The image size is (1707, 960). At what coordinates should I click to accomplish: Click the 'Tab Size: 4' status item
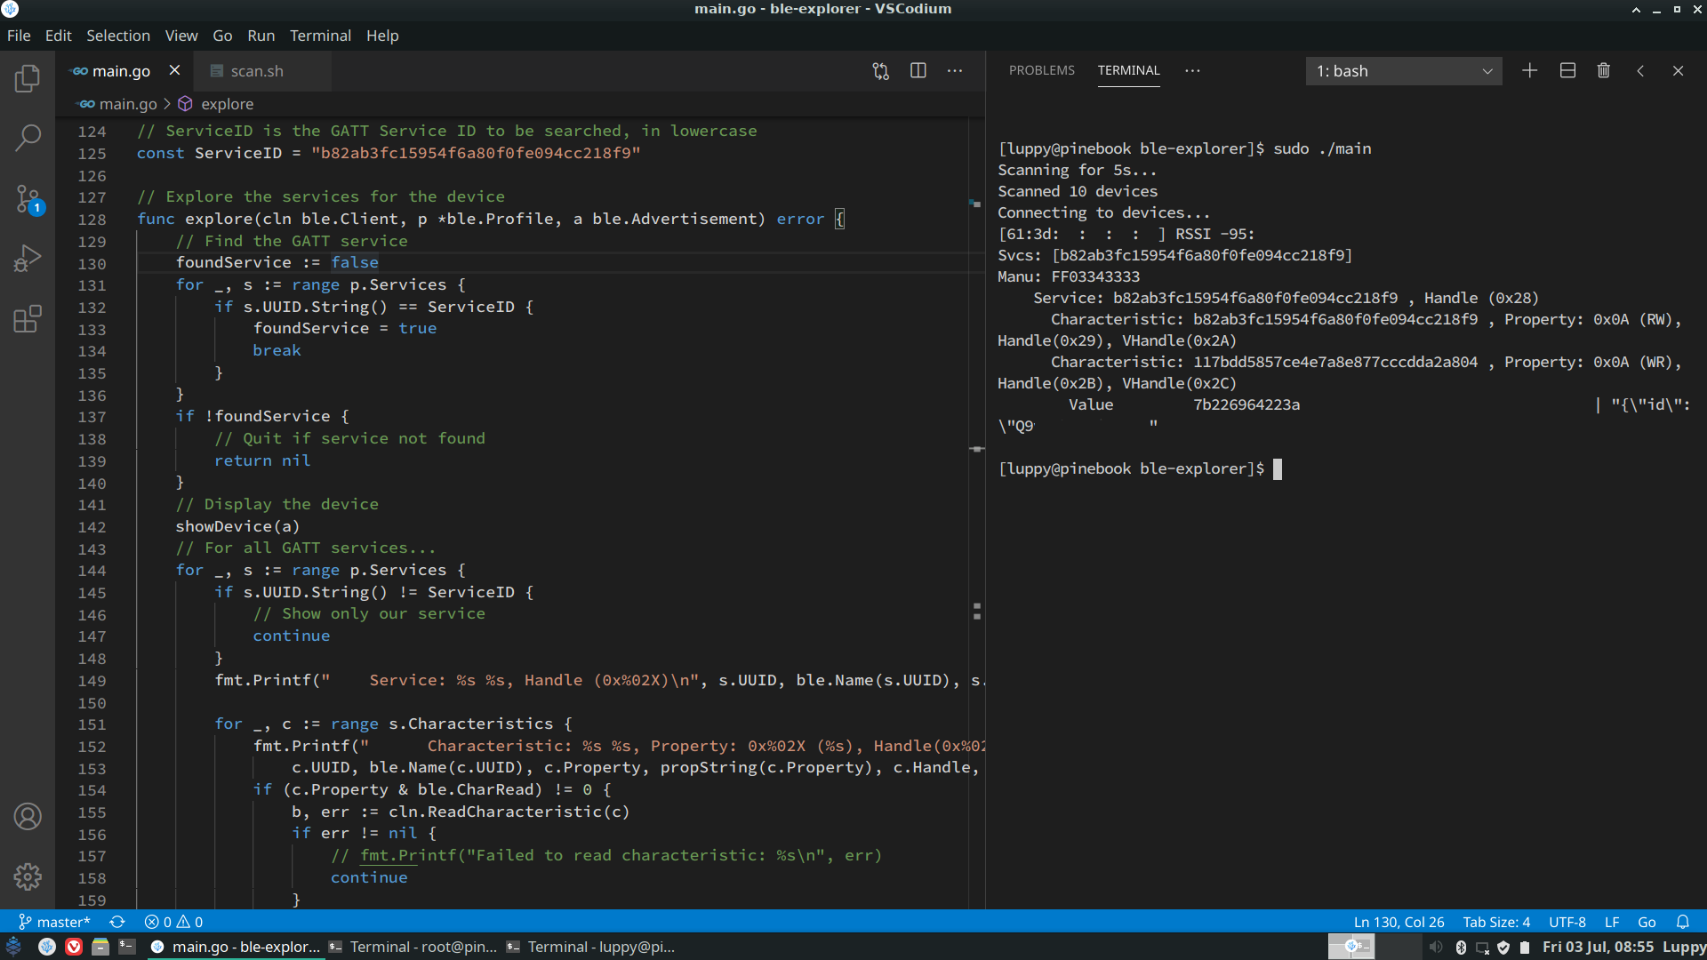coord(1496,922)
